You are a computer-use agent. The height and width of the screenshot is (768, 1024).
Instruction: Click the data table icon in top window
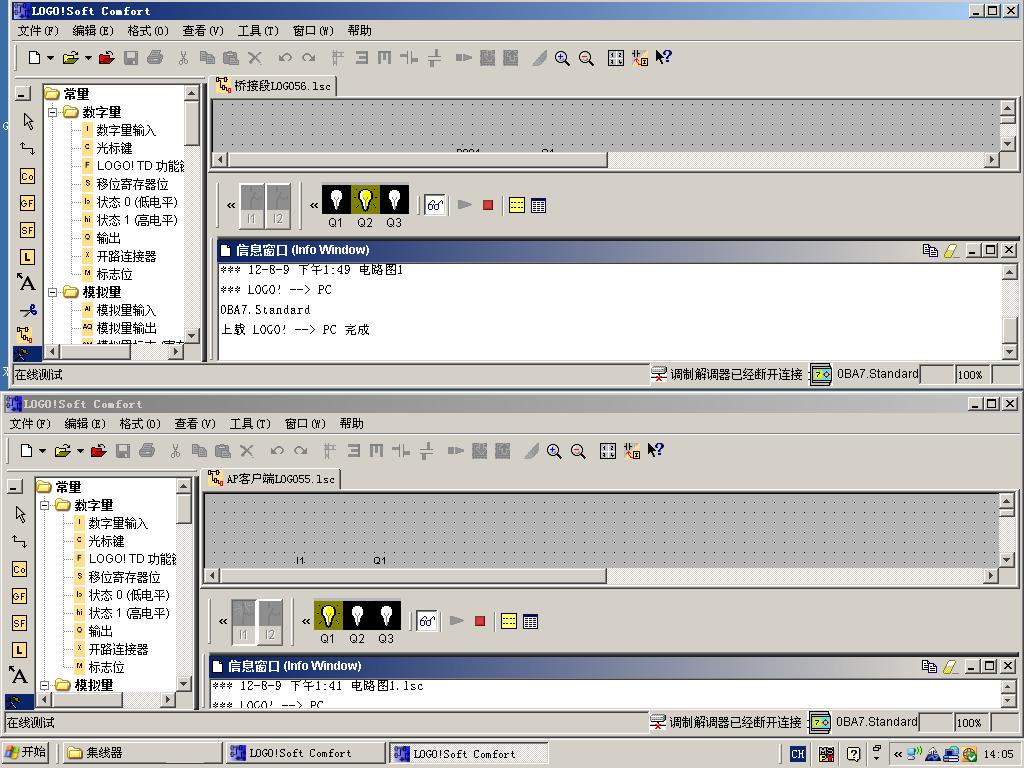coord(538,206)
